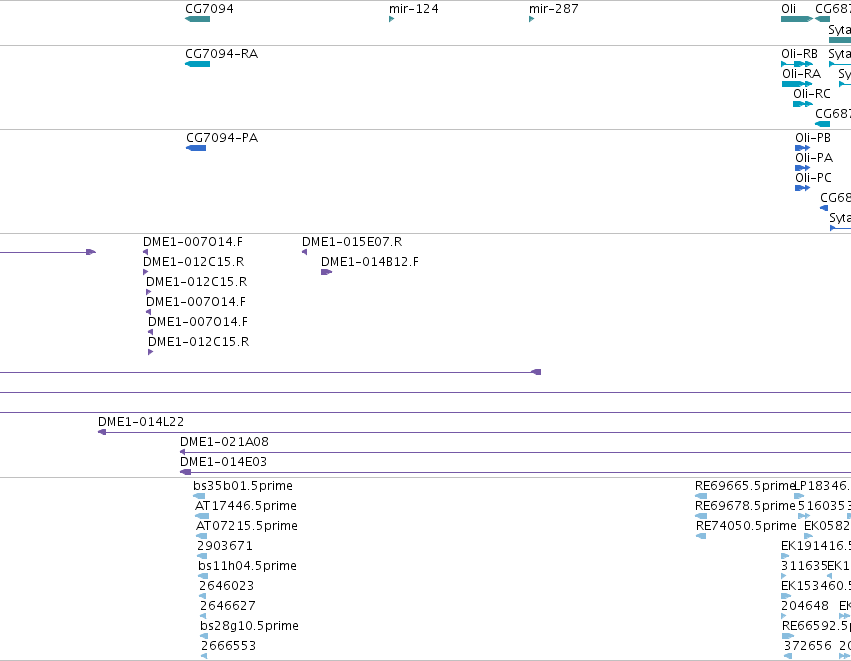
Task: Click EST AT17446.5prime label
Action: (x=245, y=506)
